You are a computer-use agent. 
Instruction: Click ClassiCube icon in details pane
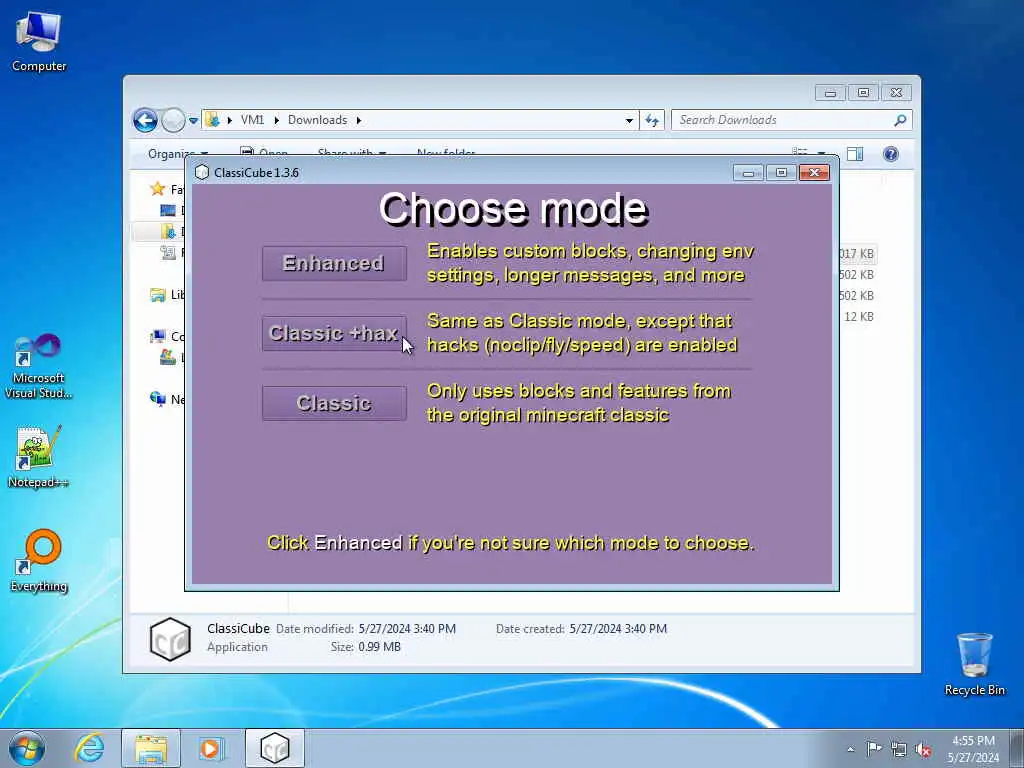[170, 639]
